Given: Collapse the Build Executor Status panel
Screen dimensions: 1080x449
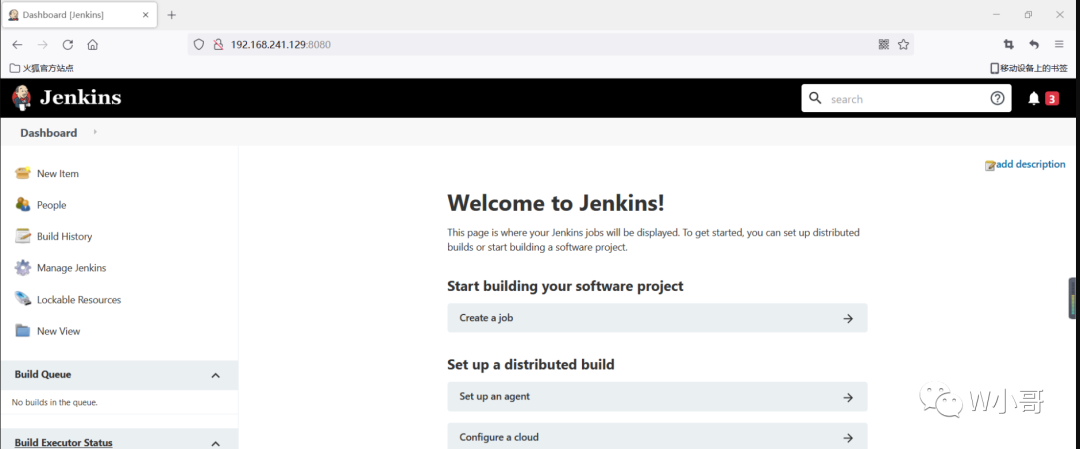Looking at the screenshot, I should click(x=216, y=443).
